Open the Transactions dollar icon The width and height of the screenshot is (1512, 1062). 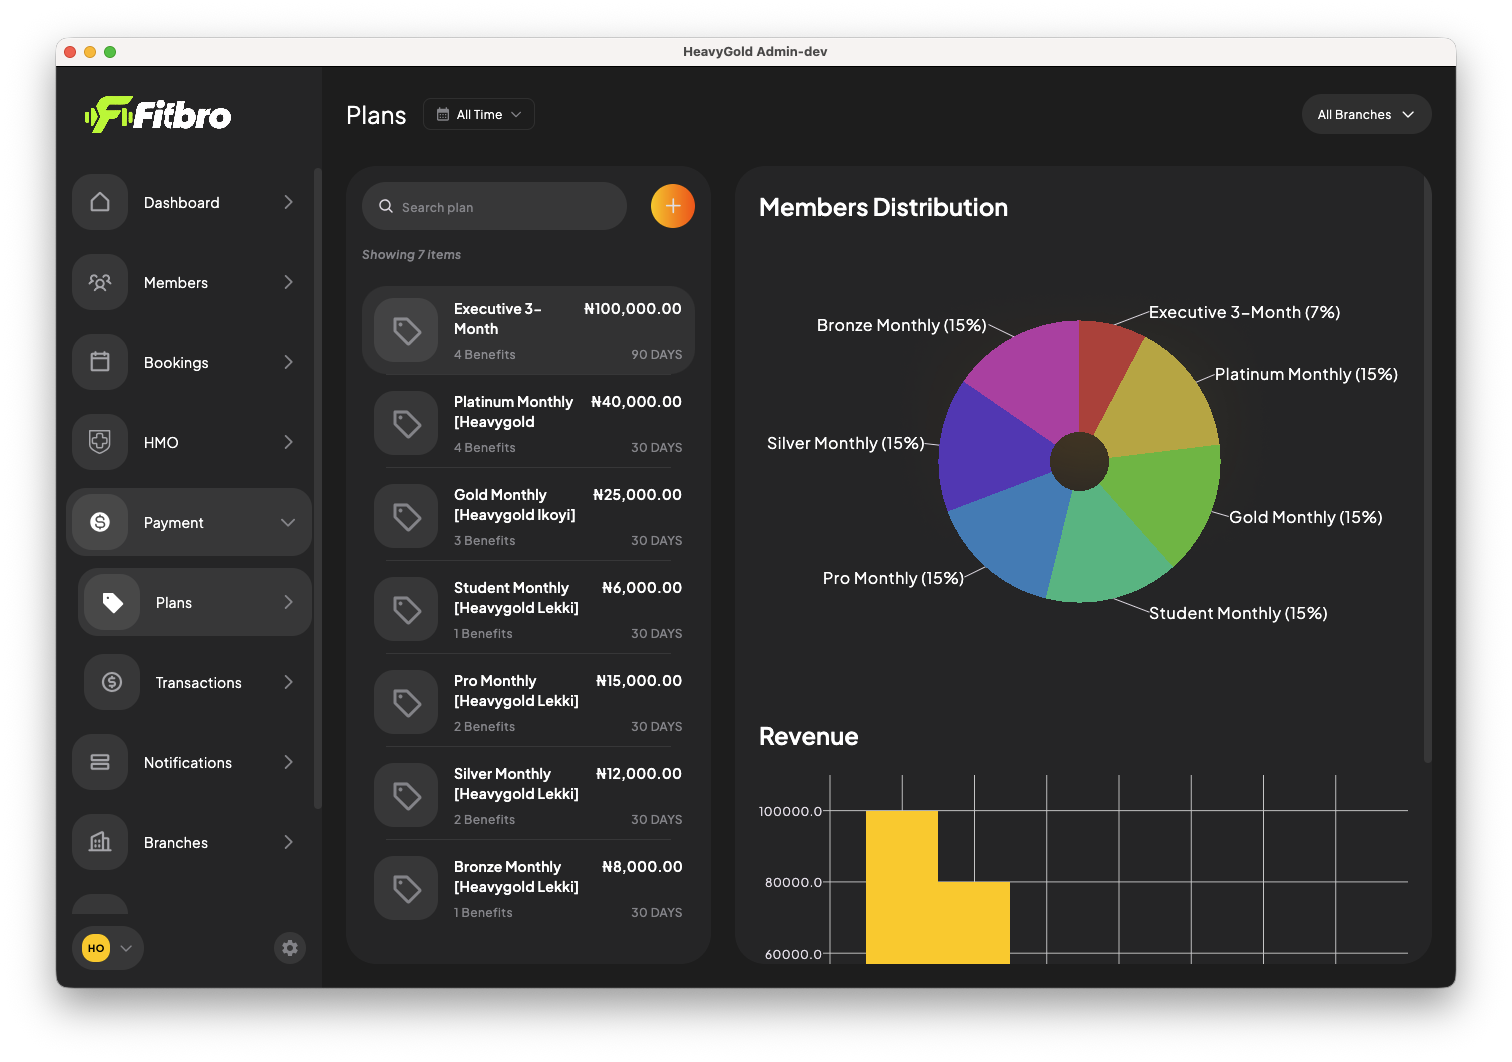click(x=112, y=682)
